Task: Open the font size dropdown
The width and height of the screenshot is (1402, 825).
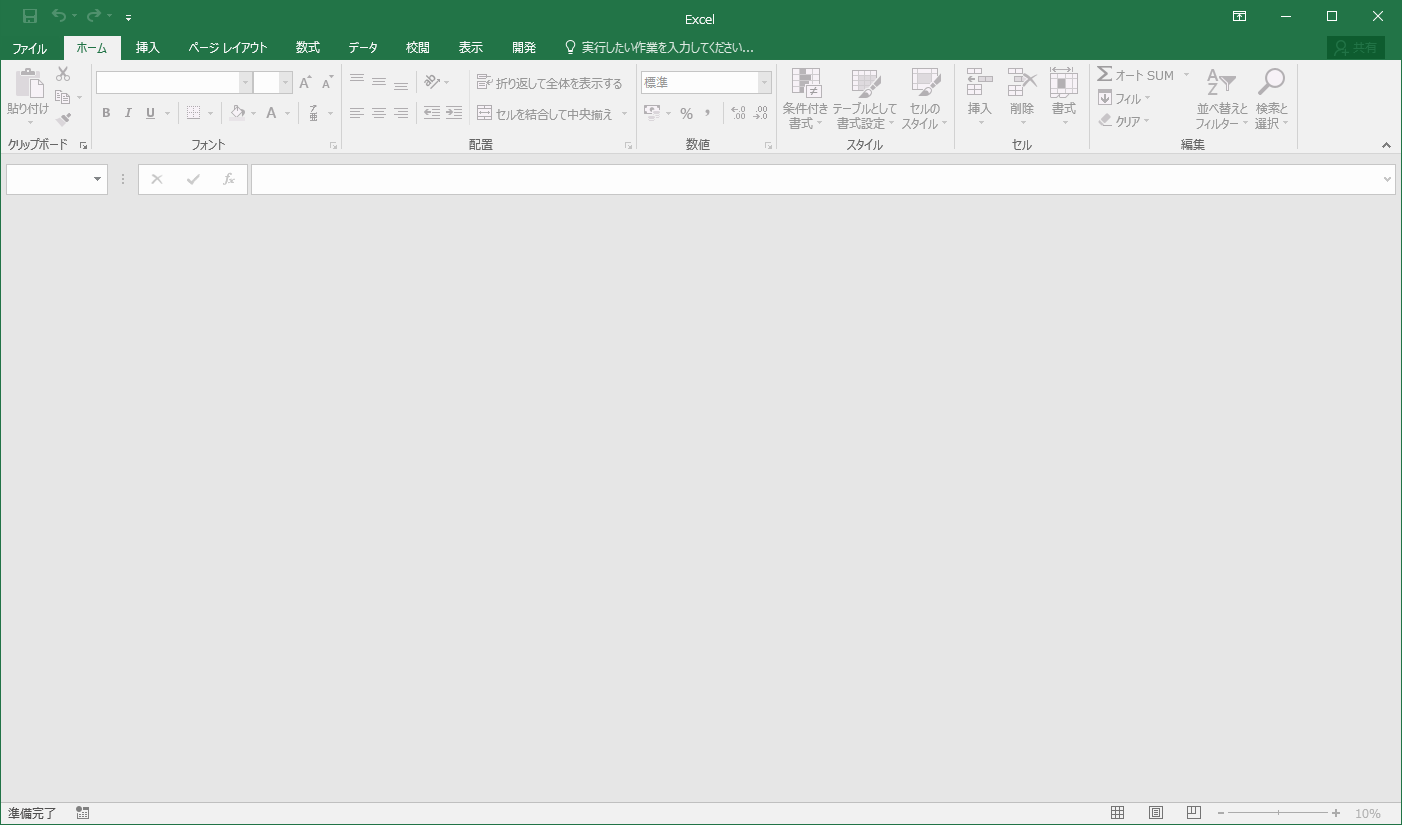Action: [x=285, y=83]
